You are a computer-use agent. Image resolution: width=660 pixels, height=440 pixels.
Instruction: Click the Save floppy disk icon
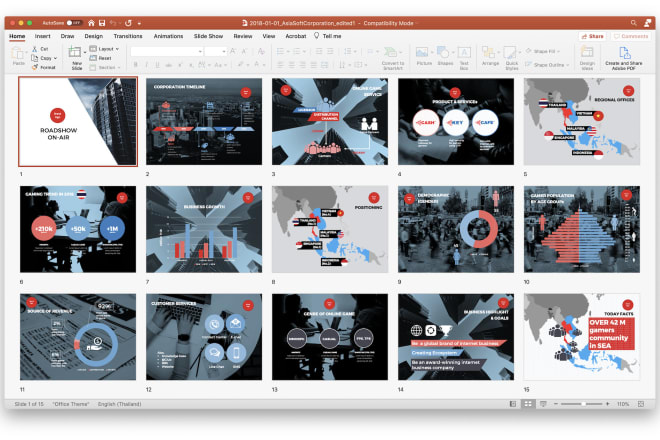[102, 23]
